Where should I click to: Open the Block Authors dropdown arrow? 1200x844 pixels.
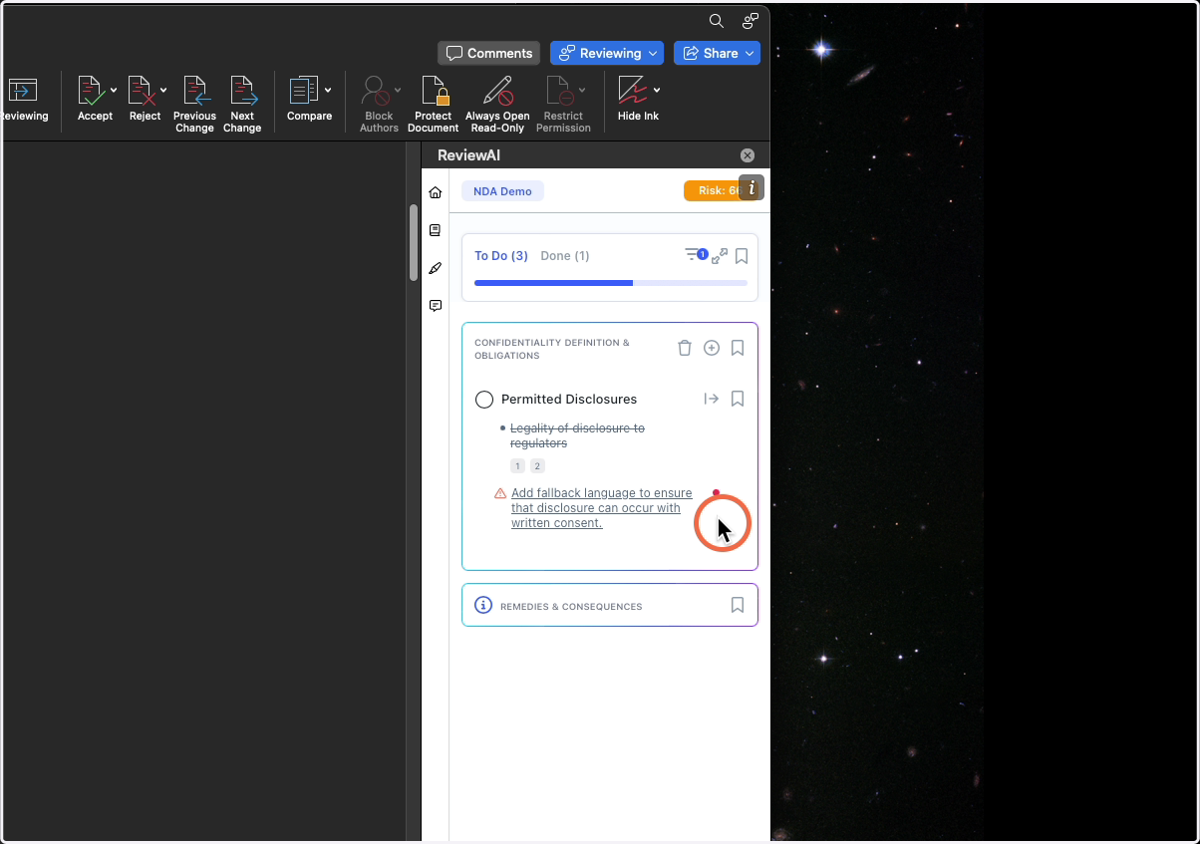[x=397, y=90]
